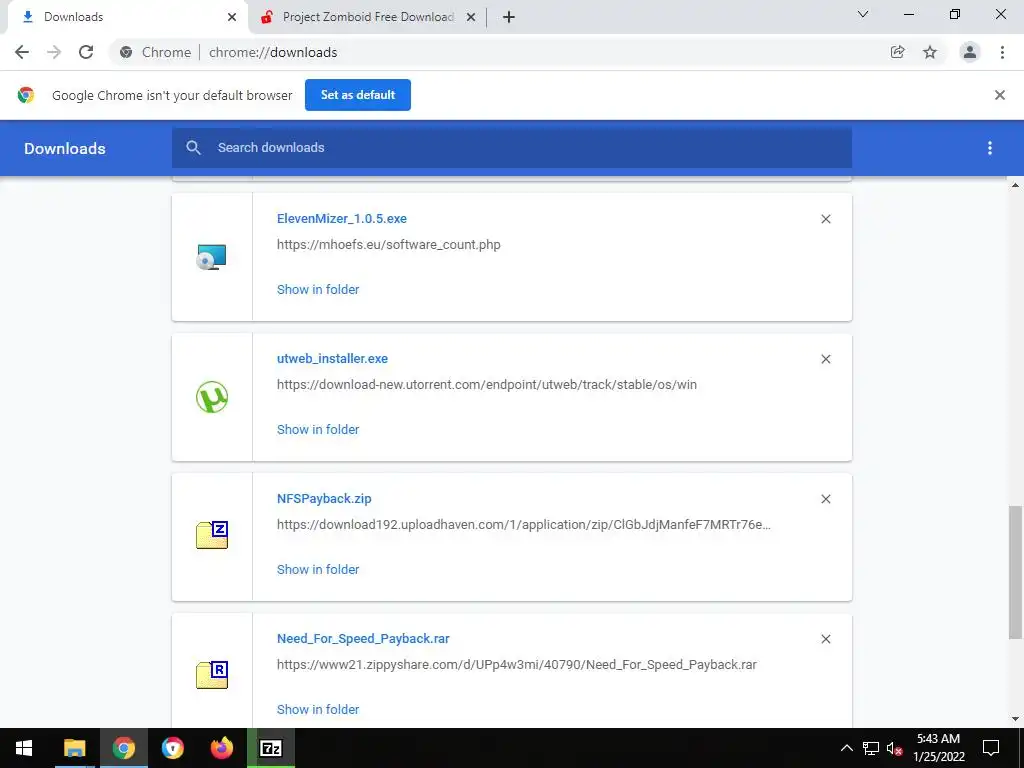The image size is (1024, 768).
Task: Click the Set as default button
Action: coord(358,95)
